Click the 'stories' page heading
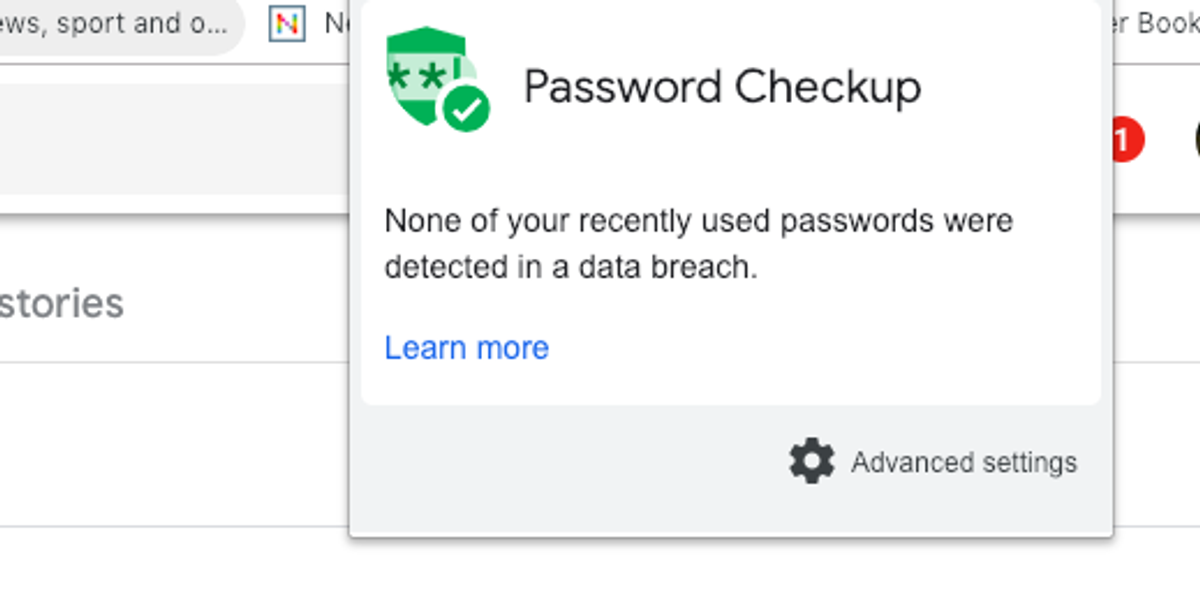1200x601 pixels. coord(62,303)
